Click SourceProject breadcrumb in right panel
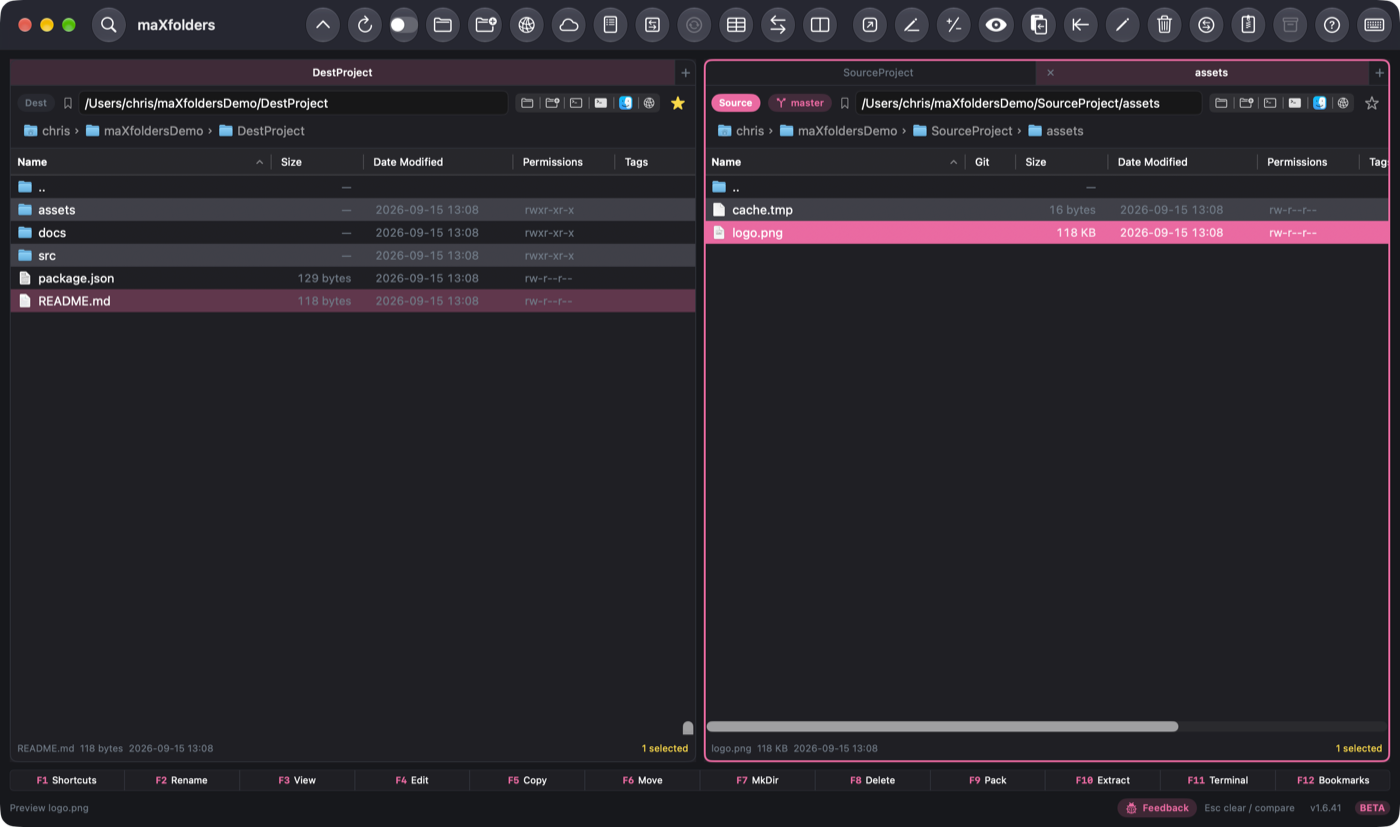Screen dimensions: 1400x827 [962, 131]
